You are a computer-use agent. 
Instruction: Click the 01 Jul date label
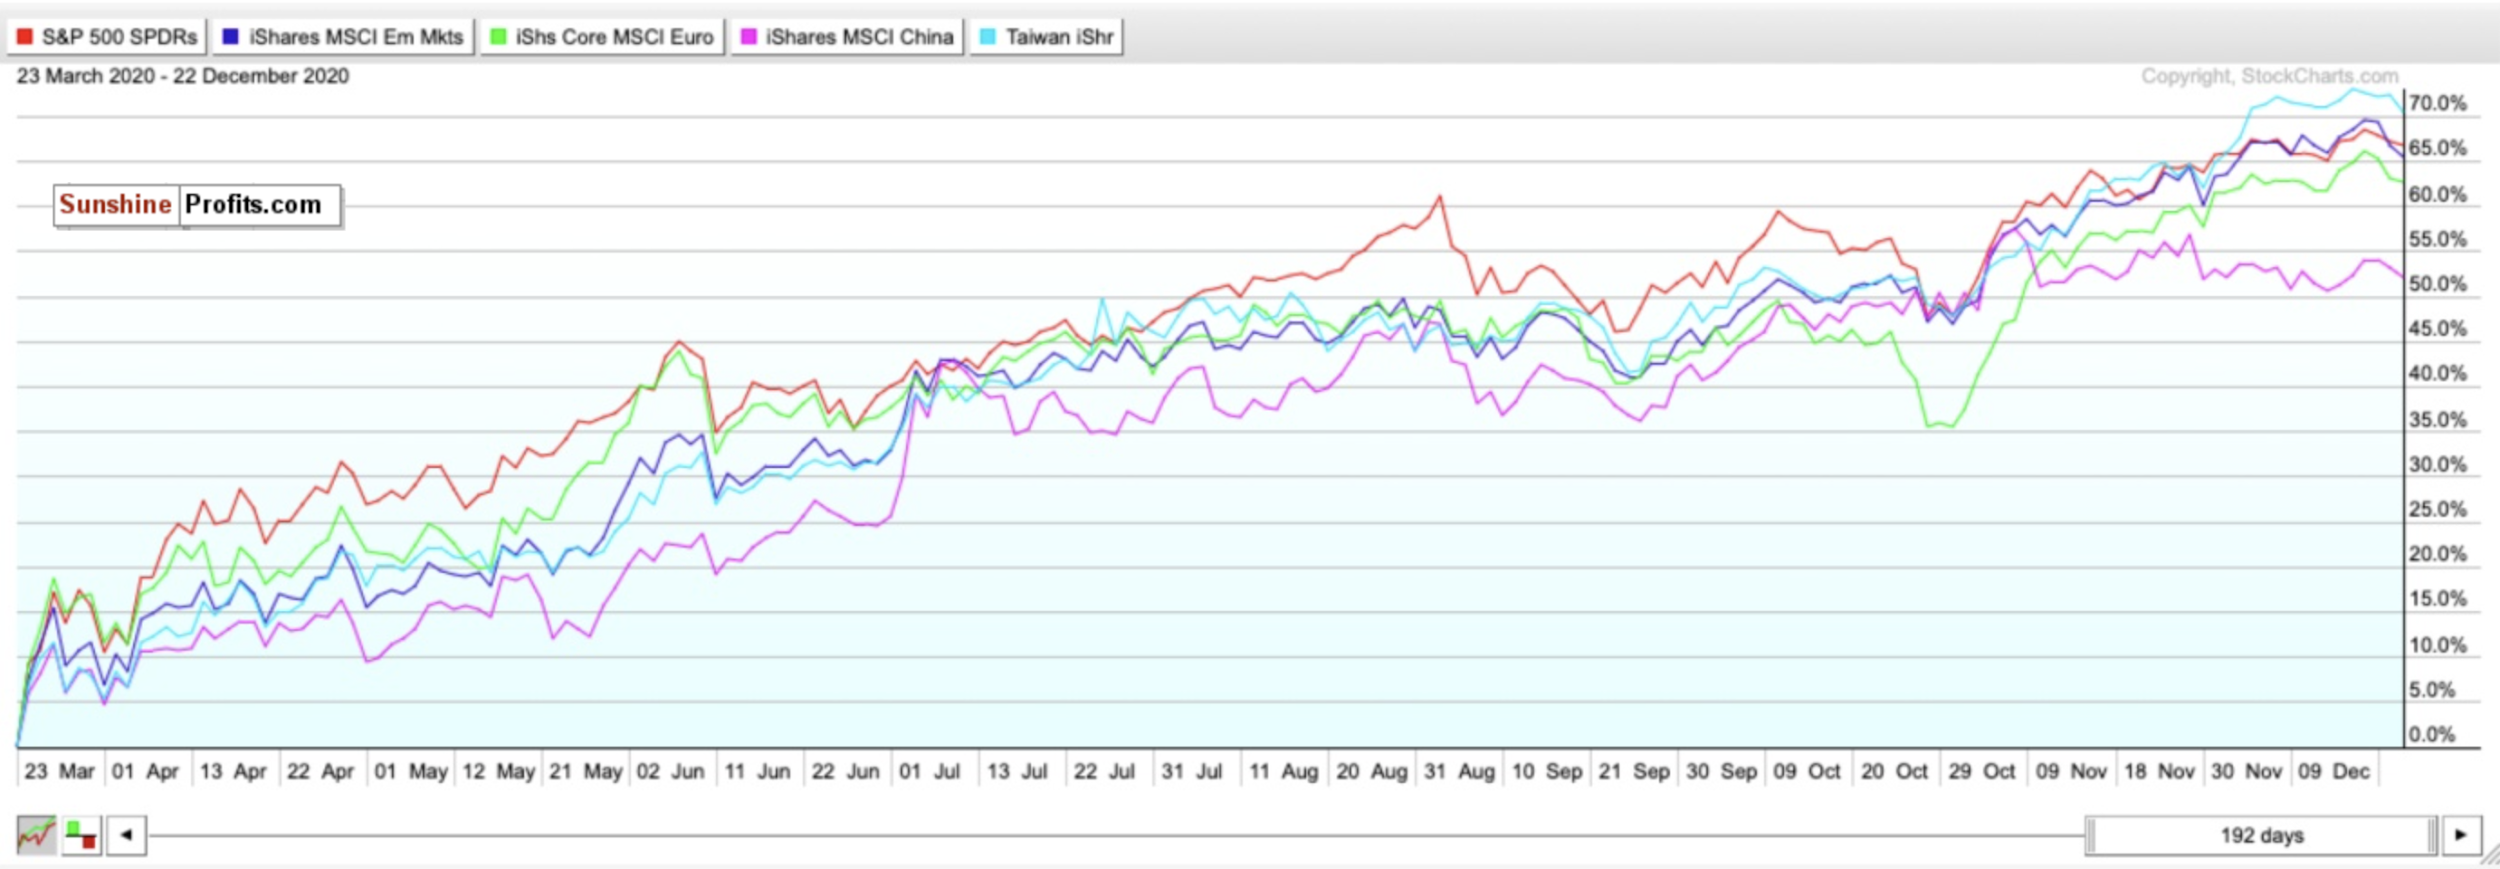click(x=930, y=772)
